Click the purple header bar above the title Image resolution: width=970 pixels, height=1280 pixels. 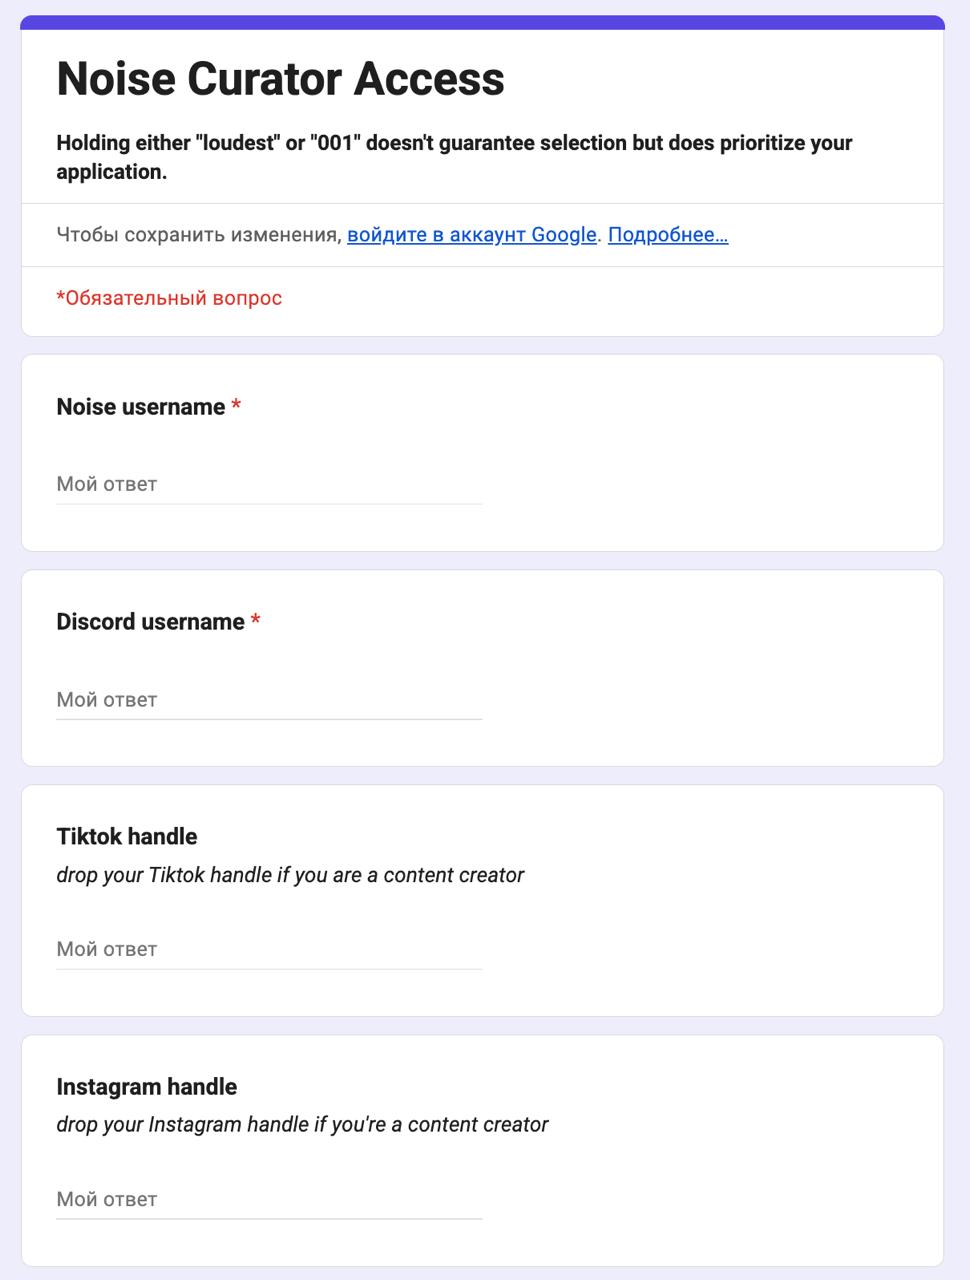tap(483, 22)
